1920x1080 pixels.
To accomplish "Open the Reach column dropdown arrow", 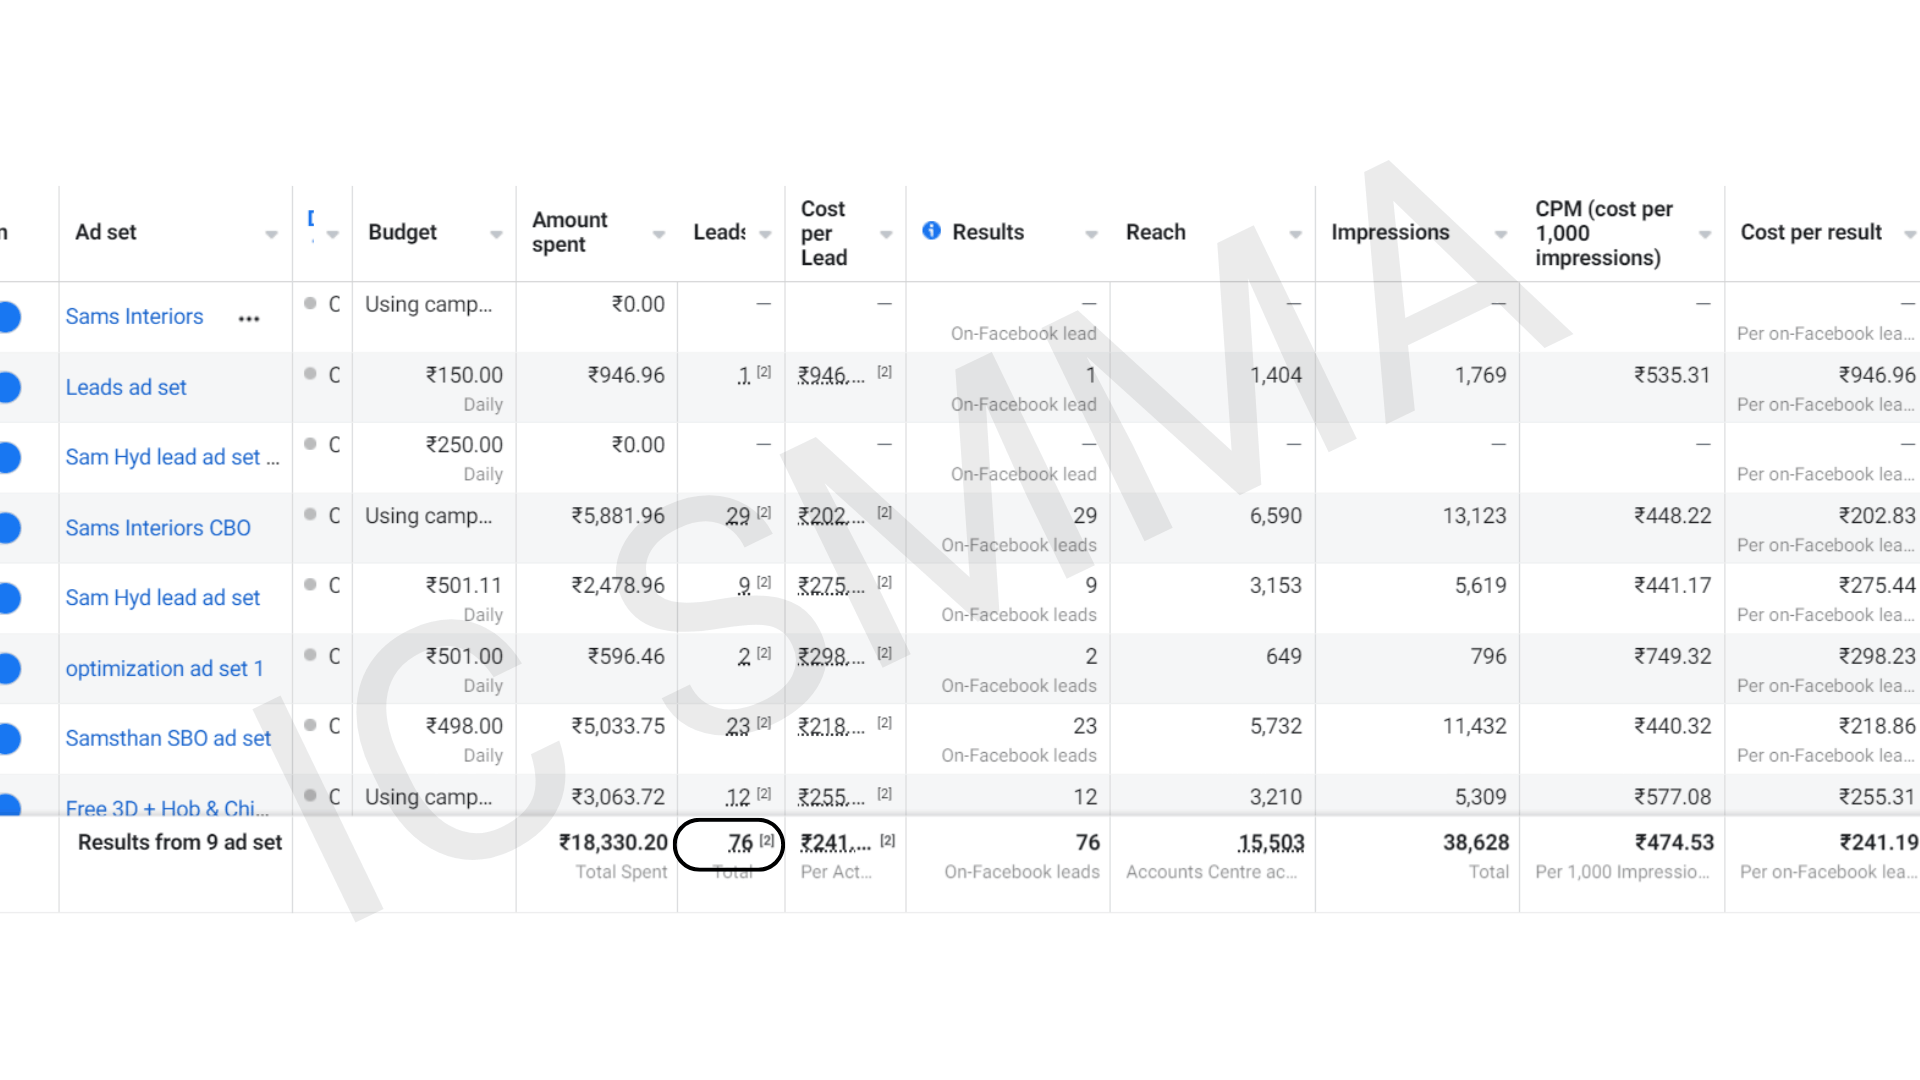I will click(x=1296, y=234).
